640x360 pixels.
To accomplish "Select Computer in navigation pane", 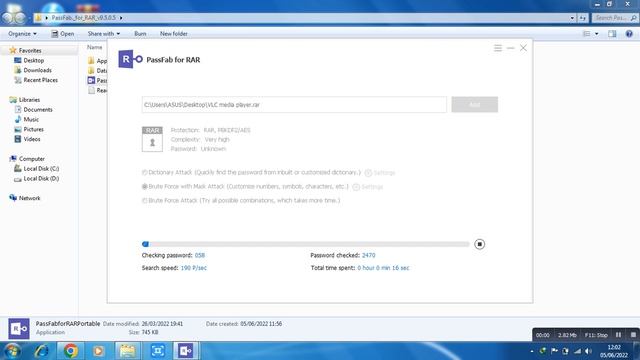I will [31, 159].
